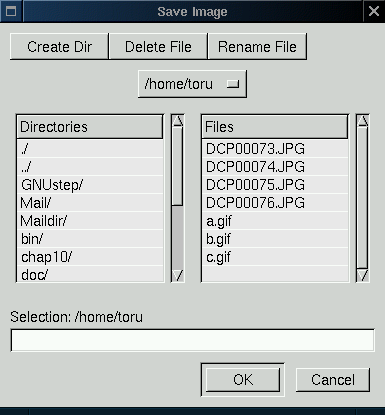Go up via the ../ directory entry
The image size is (385, 415).
[x=90, y=167]
